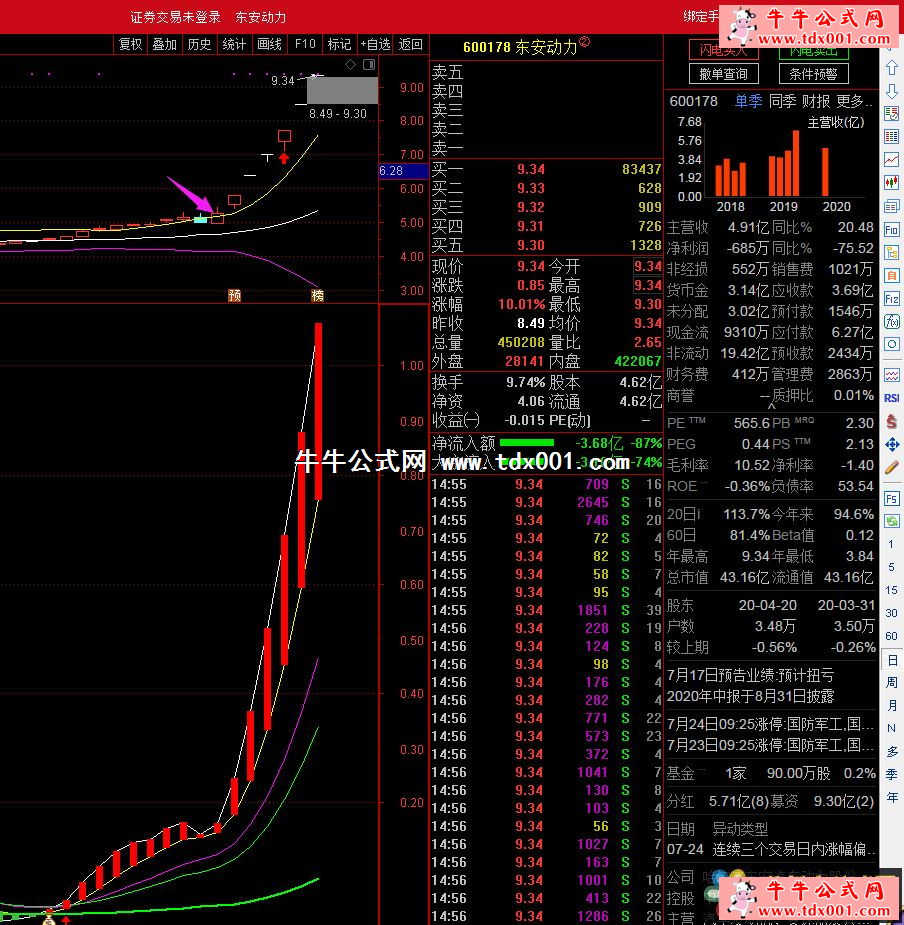The width and height of the screenshot is (904, 925).
Task: Switch to the candlestick chart icon
Action: (892, 183)
